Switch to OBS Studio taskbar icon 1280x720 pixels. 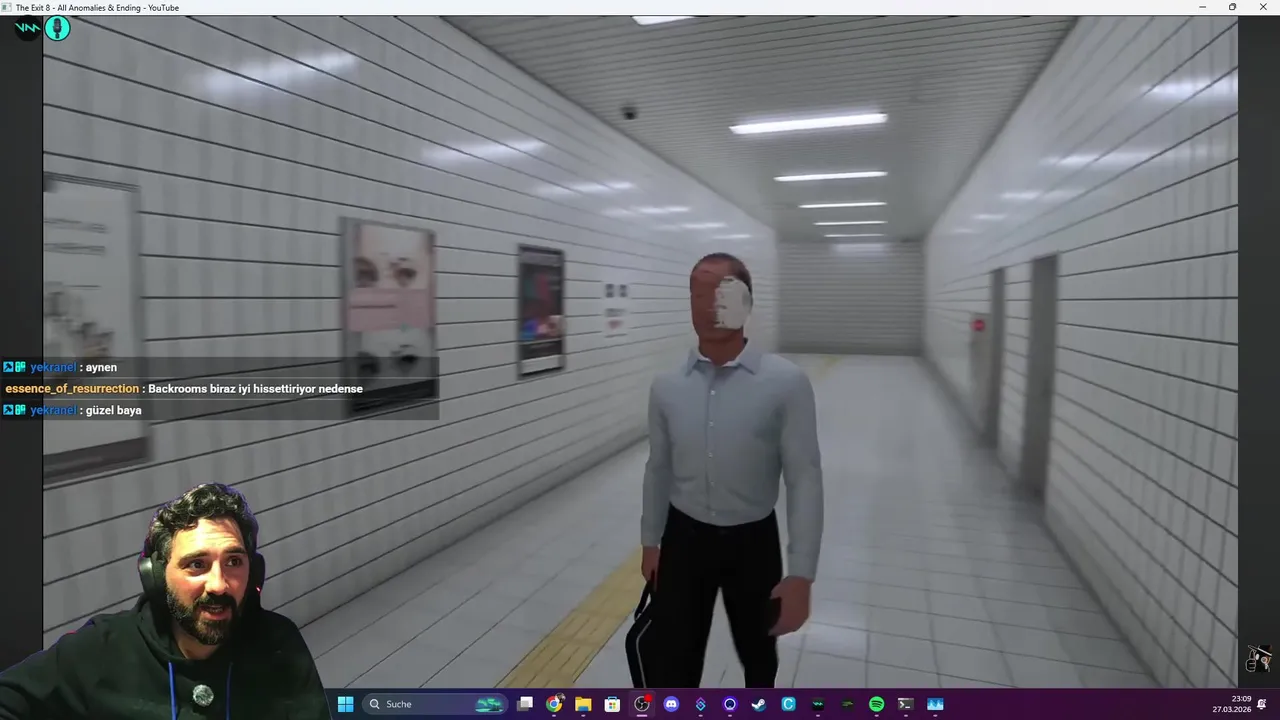(642, 704)
